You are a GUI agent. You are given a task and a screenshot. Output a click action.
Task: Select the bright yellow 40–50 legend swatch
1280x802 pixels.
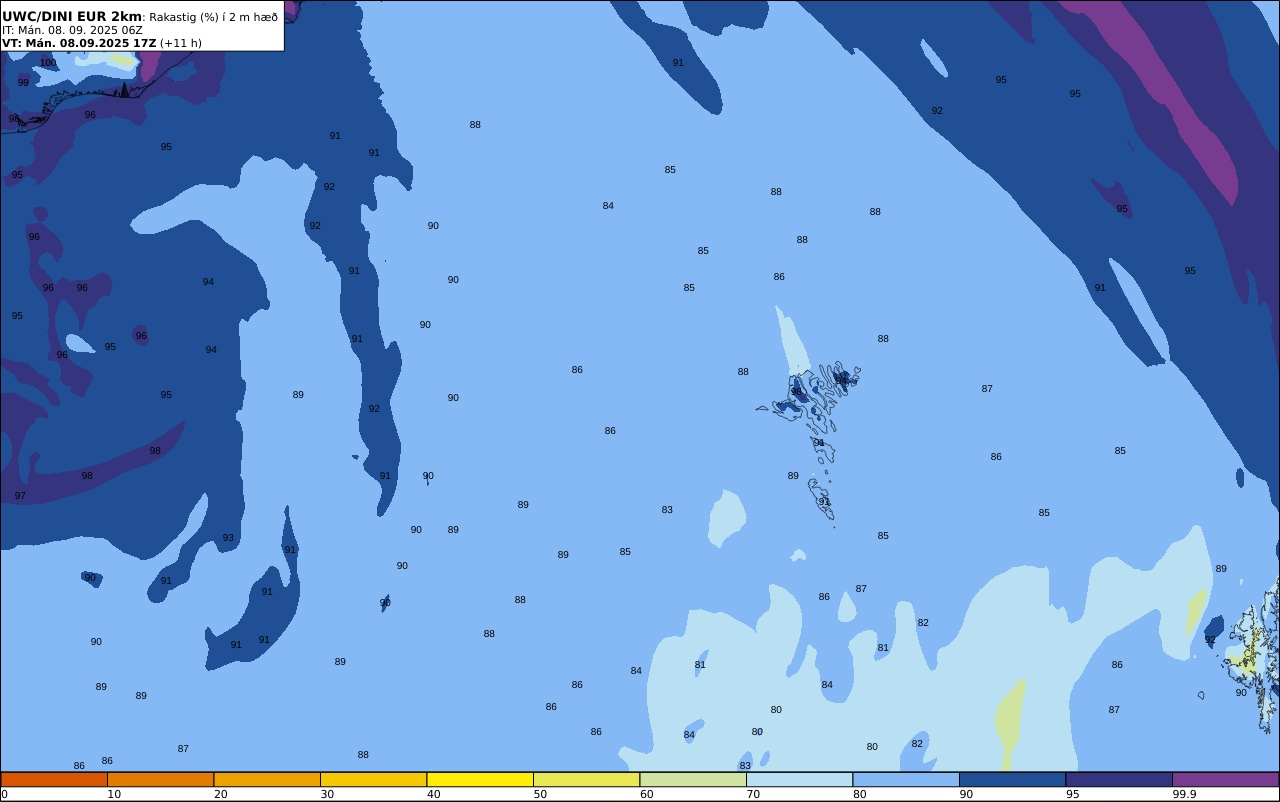coord(480,779)
